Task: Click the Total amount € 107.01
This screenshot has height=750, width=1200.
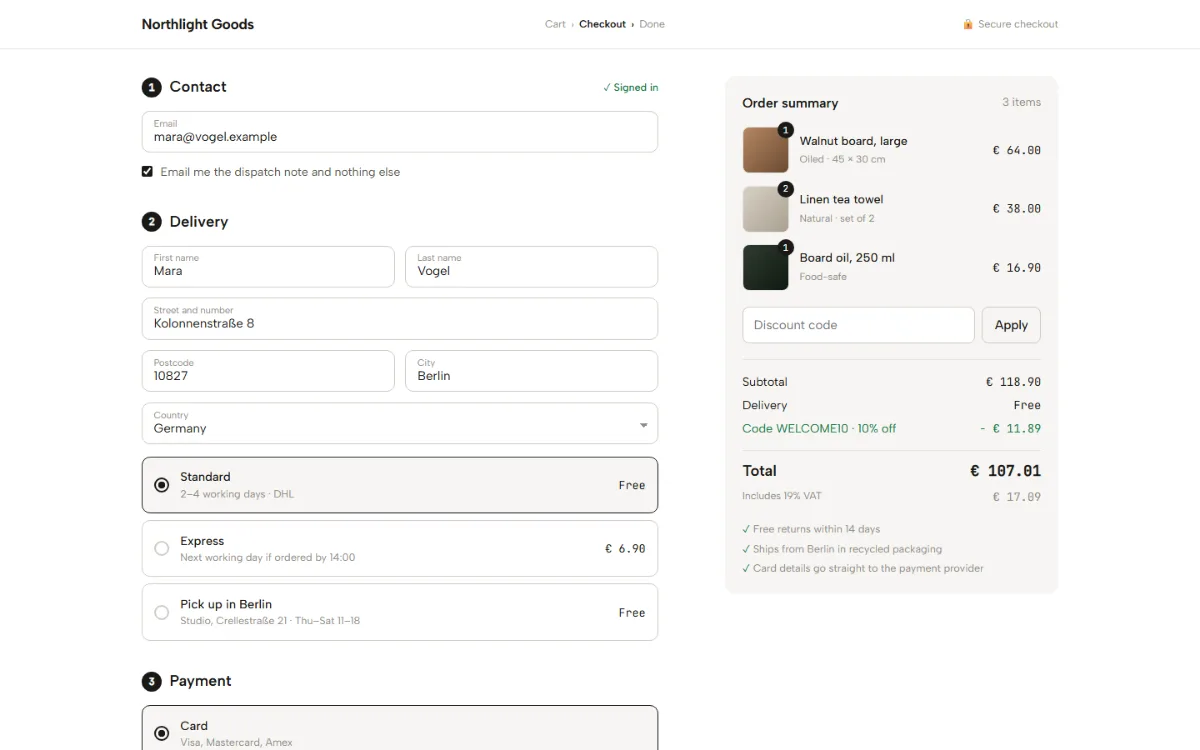Action: click(1005, 471)
